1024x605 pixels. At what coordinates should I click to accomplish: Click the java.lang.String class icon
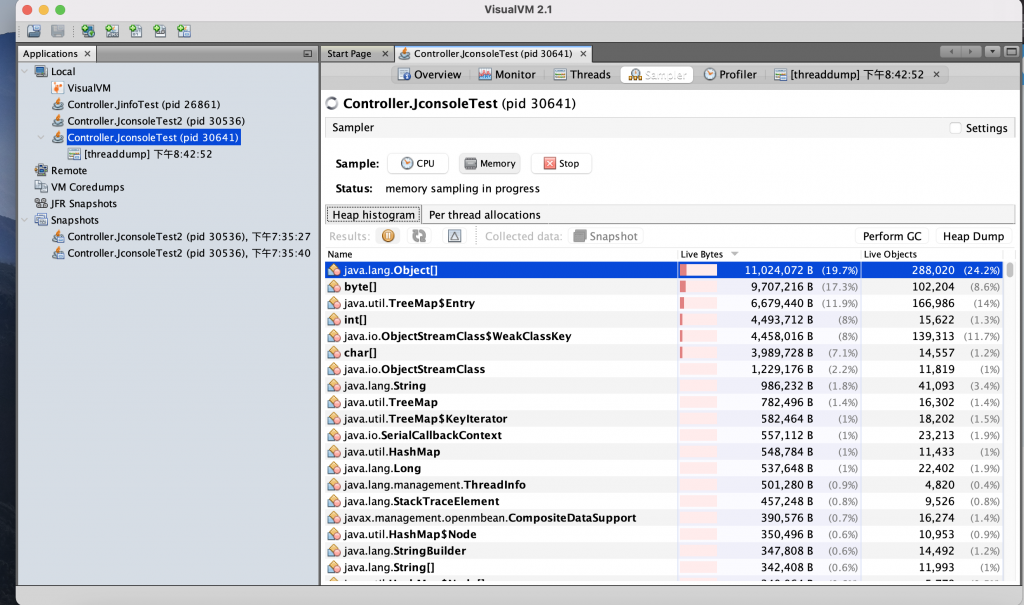(x=334, y=385)
